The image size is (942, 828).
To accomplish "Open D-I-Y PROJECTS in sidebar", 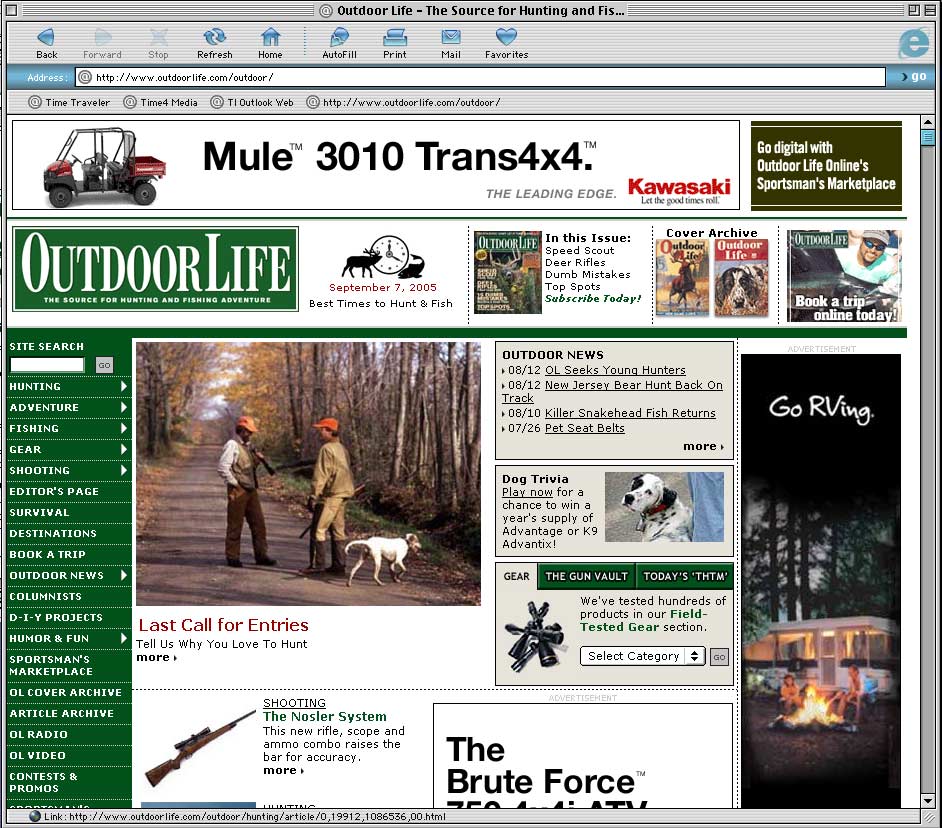I will 56,618.
